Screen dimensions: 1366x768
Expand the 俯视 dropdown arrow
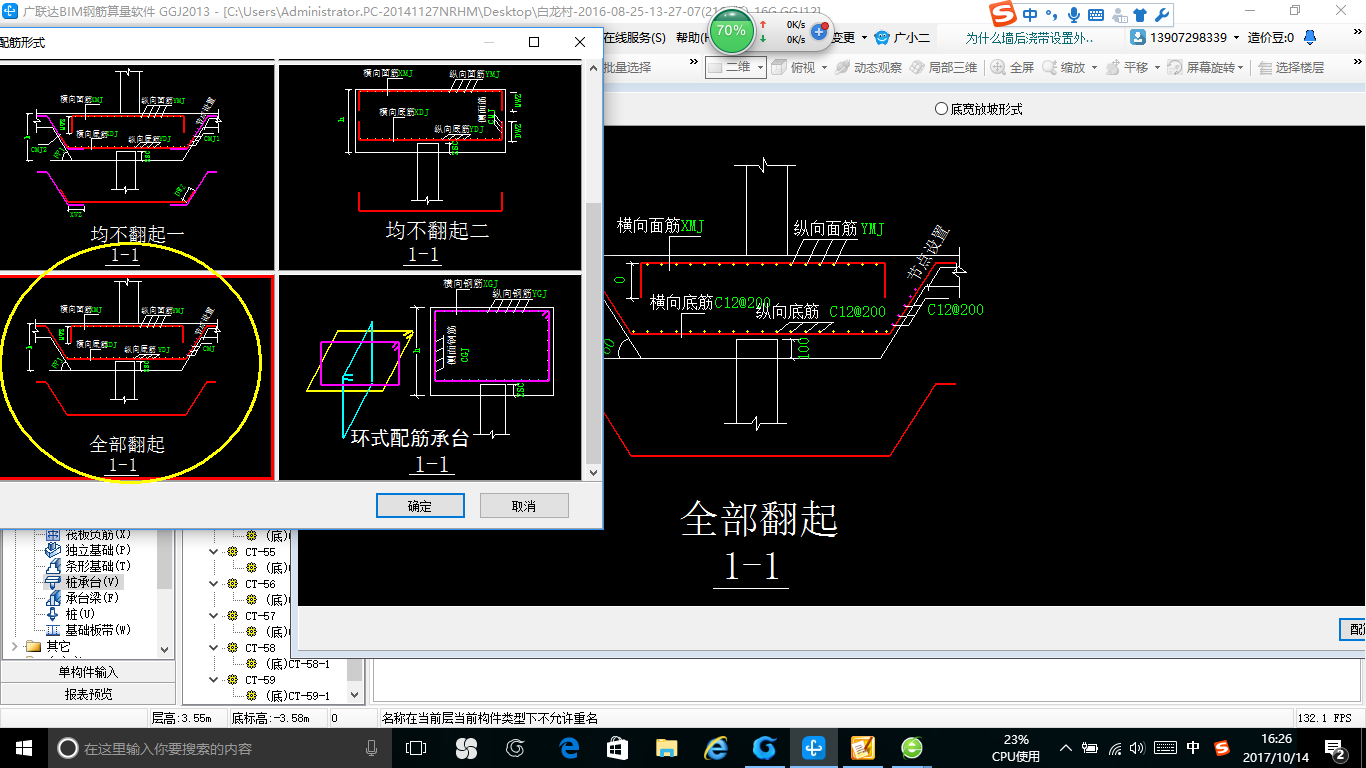pos(825,68)
